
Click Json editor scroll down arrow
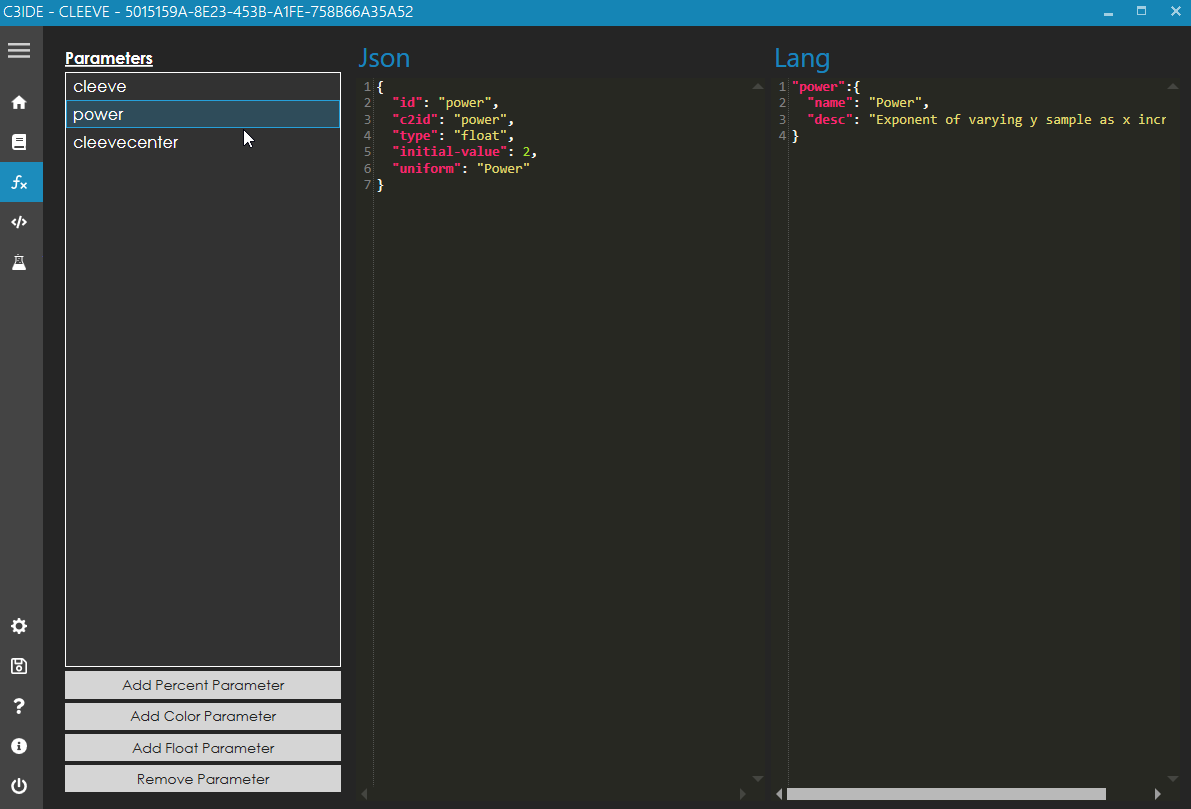tap(757, 779)
